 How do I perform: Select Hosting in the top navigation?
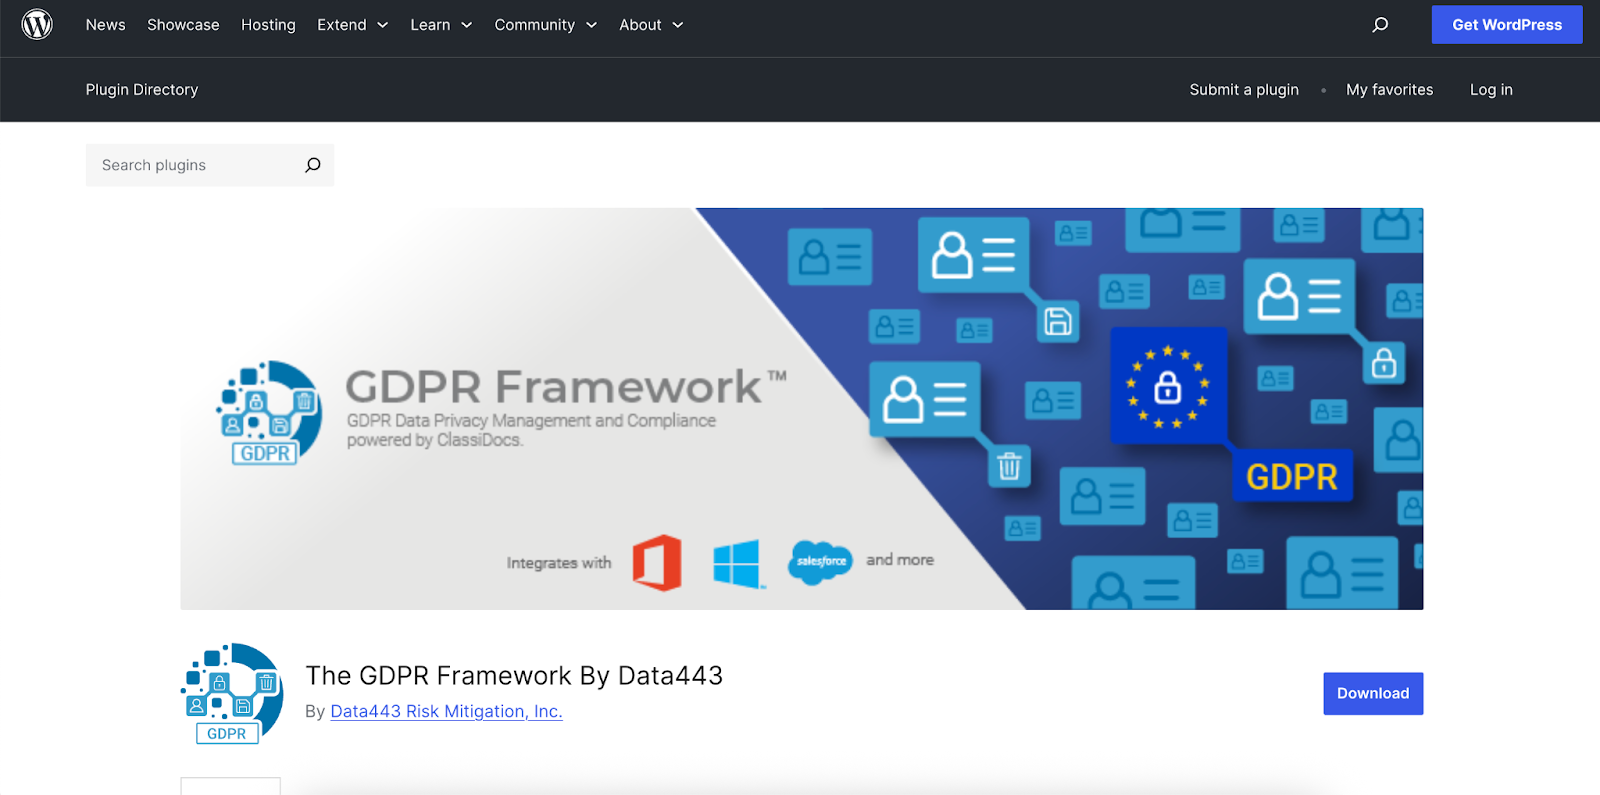click(268, 25)
